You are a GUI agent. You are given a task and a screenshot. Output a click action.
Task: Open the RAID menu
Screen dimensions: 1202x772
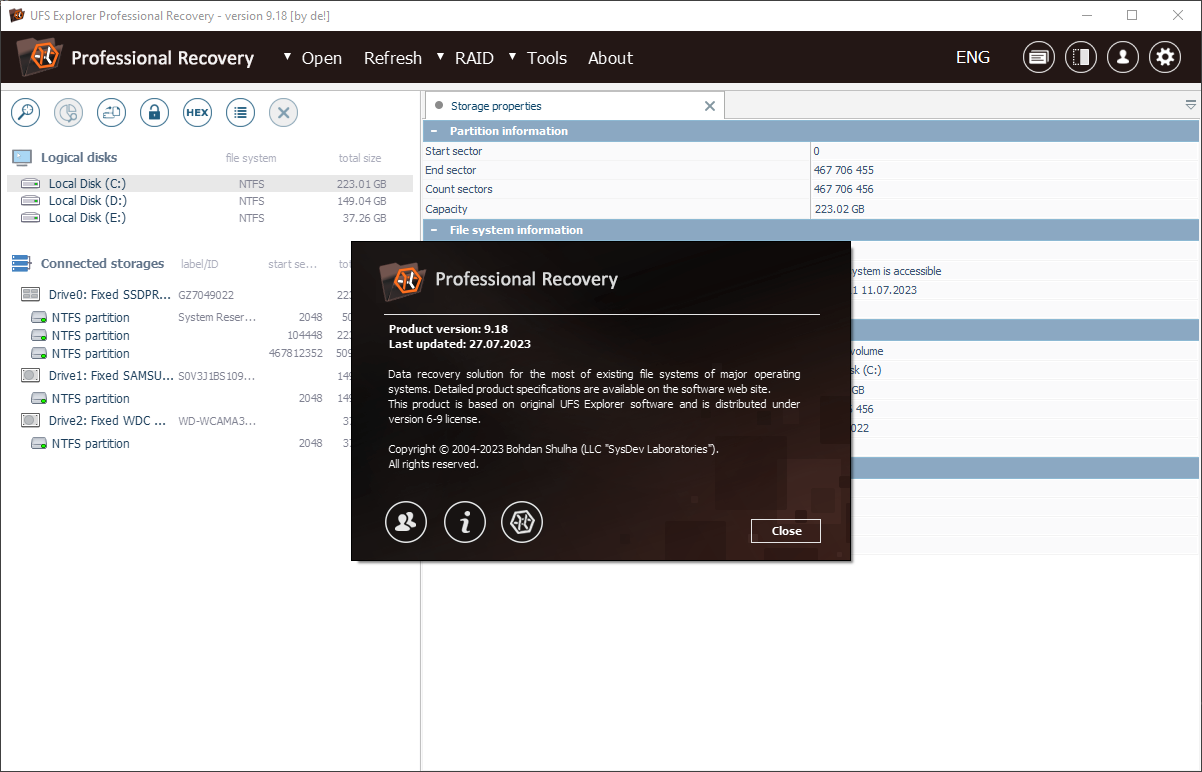pos(474,58)
